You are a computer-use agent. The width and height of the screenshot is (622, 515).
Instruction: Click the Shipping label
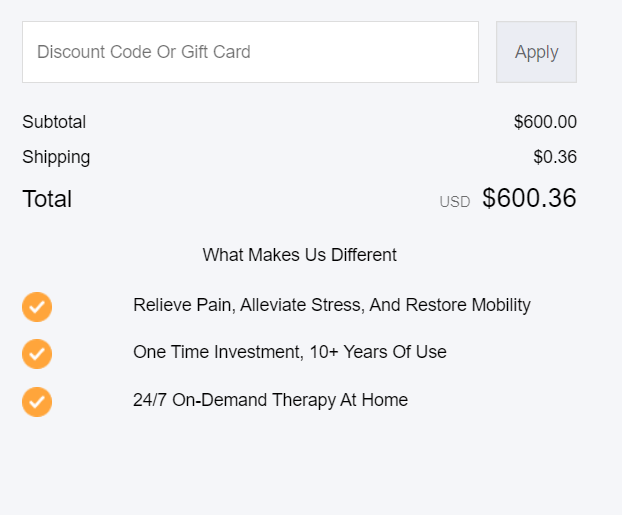(x=56, y=157)
